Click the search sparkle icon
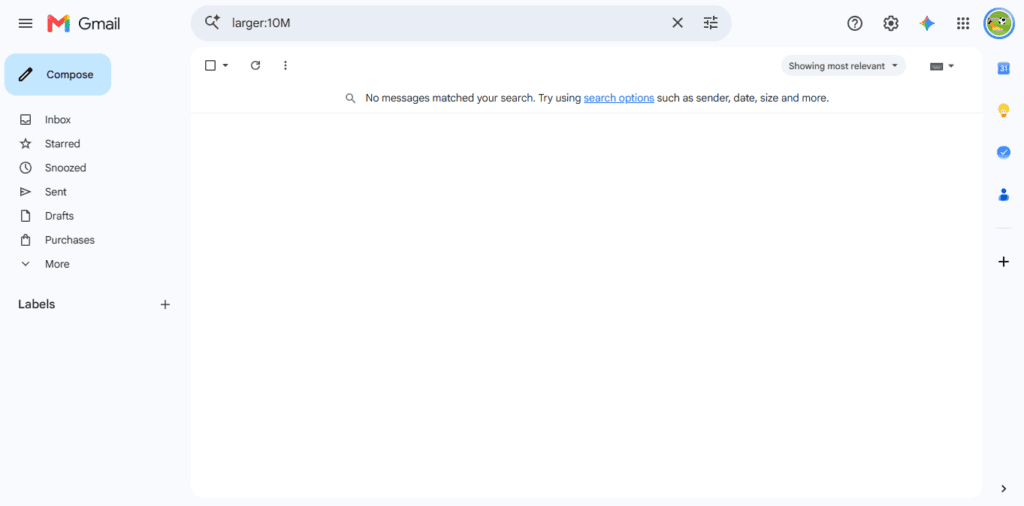The width and height of the screenshot is (1024, 506). [x=212, y=23]
